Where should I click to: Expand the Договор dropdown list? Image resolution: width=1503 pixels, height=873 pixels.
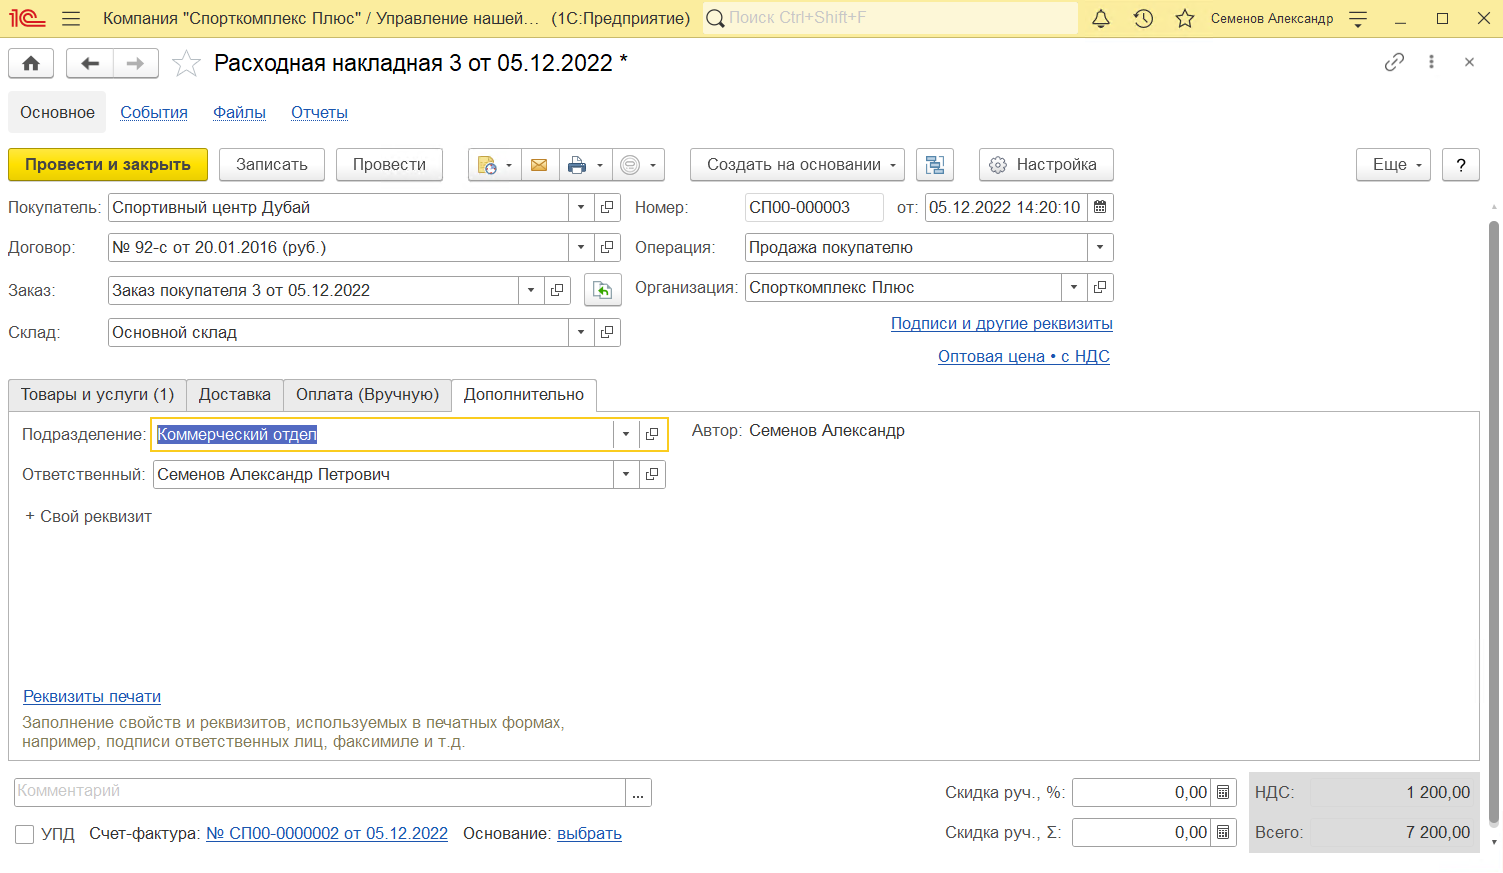(581, 247)
